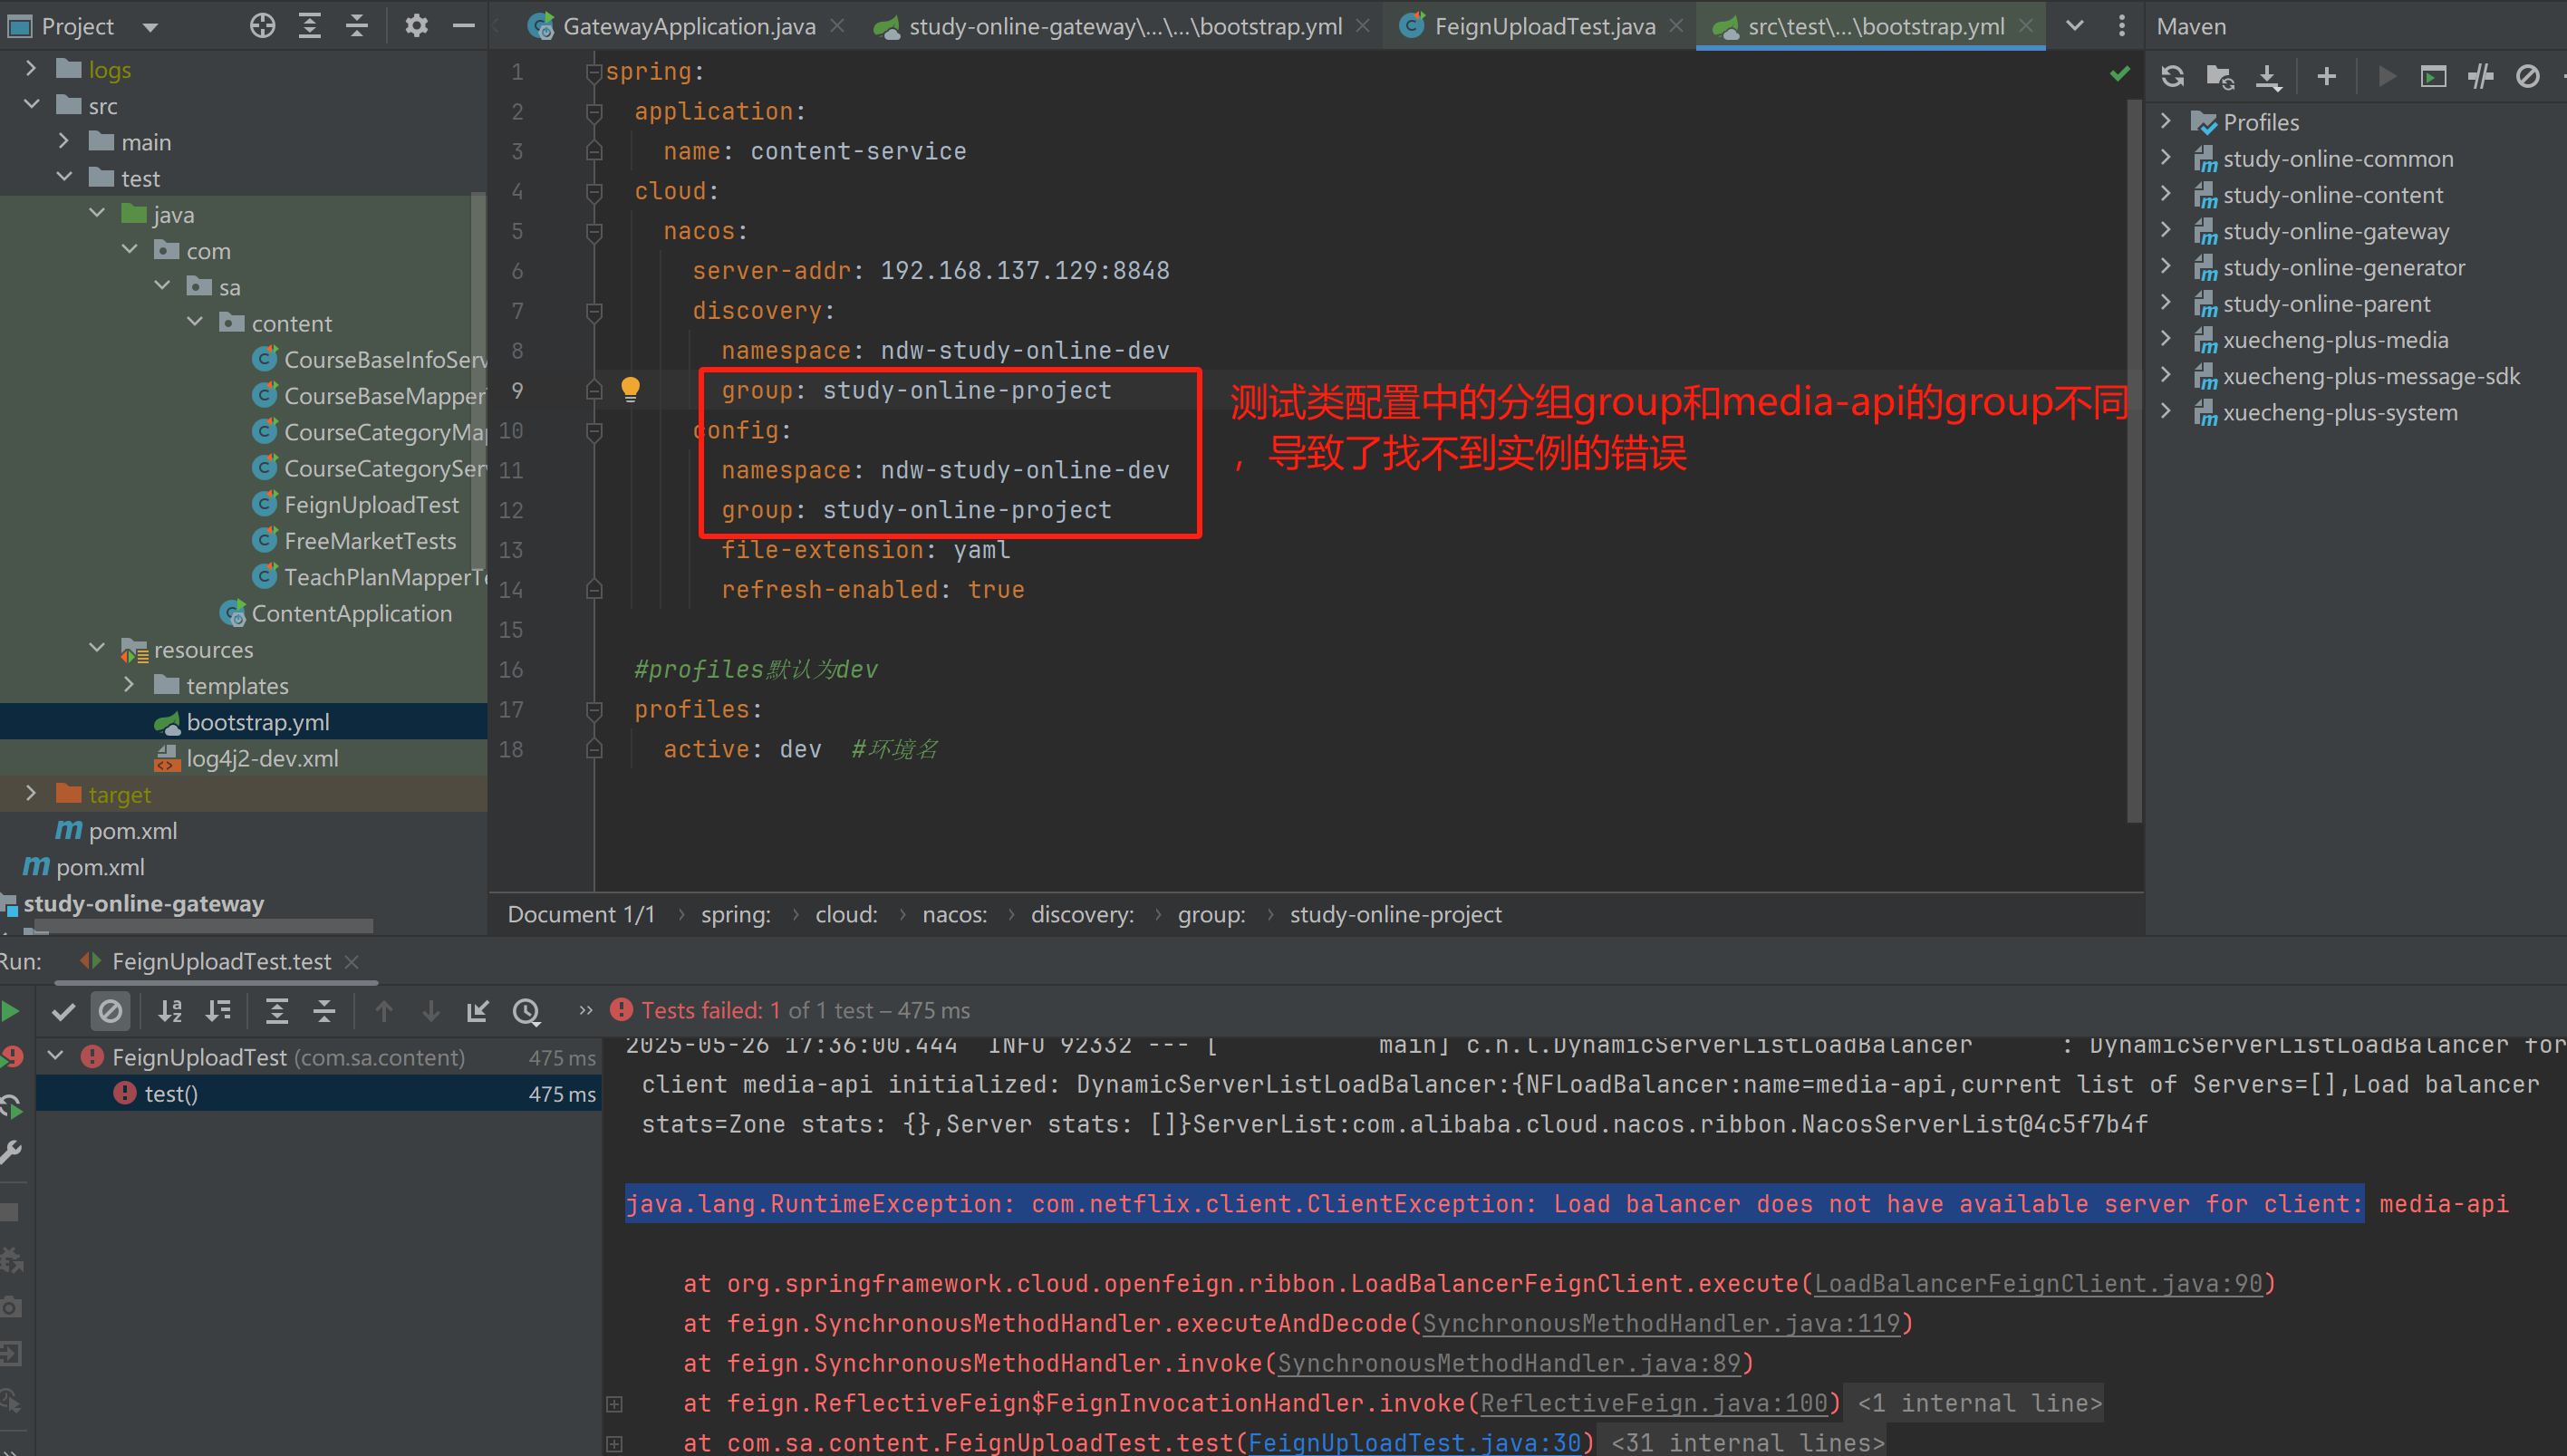This screenshot has width=2567, height=1456.
Task: Expand study-online-gateway Maven module
Action: click(2166, 231)
